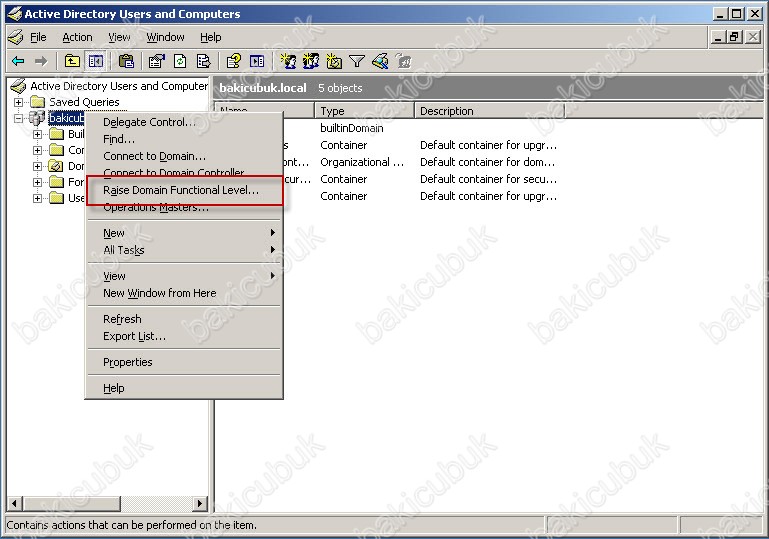The height and width of the screenshot is (539, 769).
Task: Select the Saved Queries tree item label
Action: (84, 102)
